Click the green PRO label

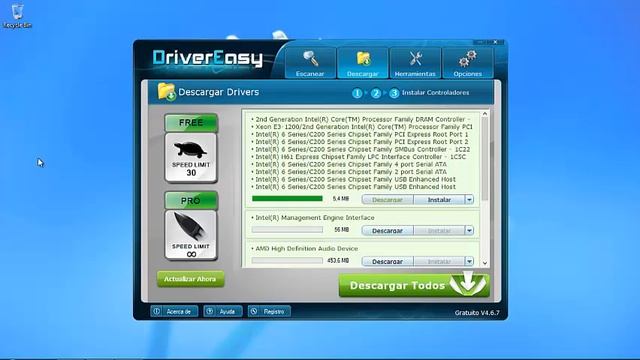(191, 200)
